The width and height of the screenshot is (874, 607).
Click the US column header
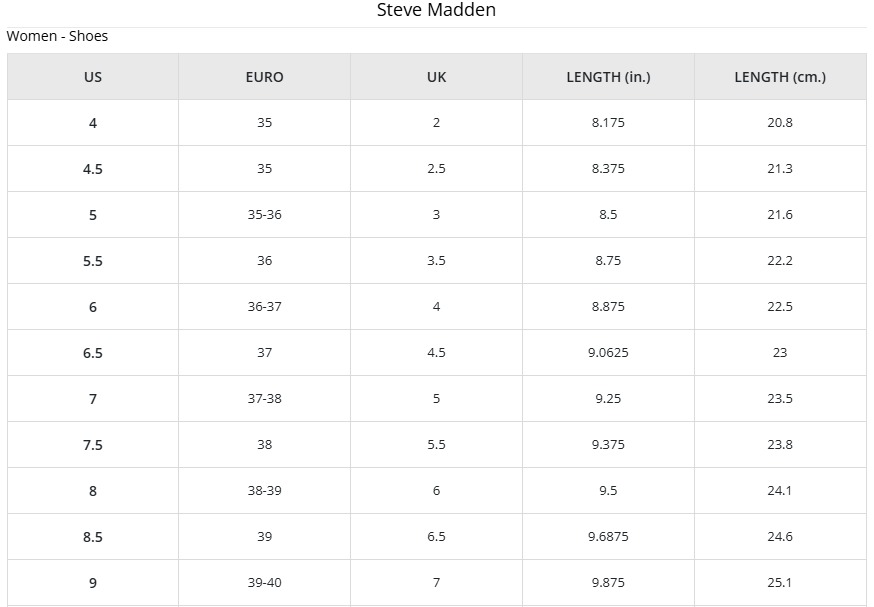pos(93,77)
